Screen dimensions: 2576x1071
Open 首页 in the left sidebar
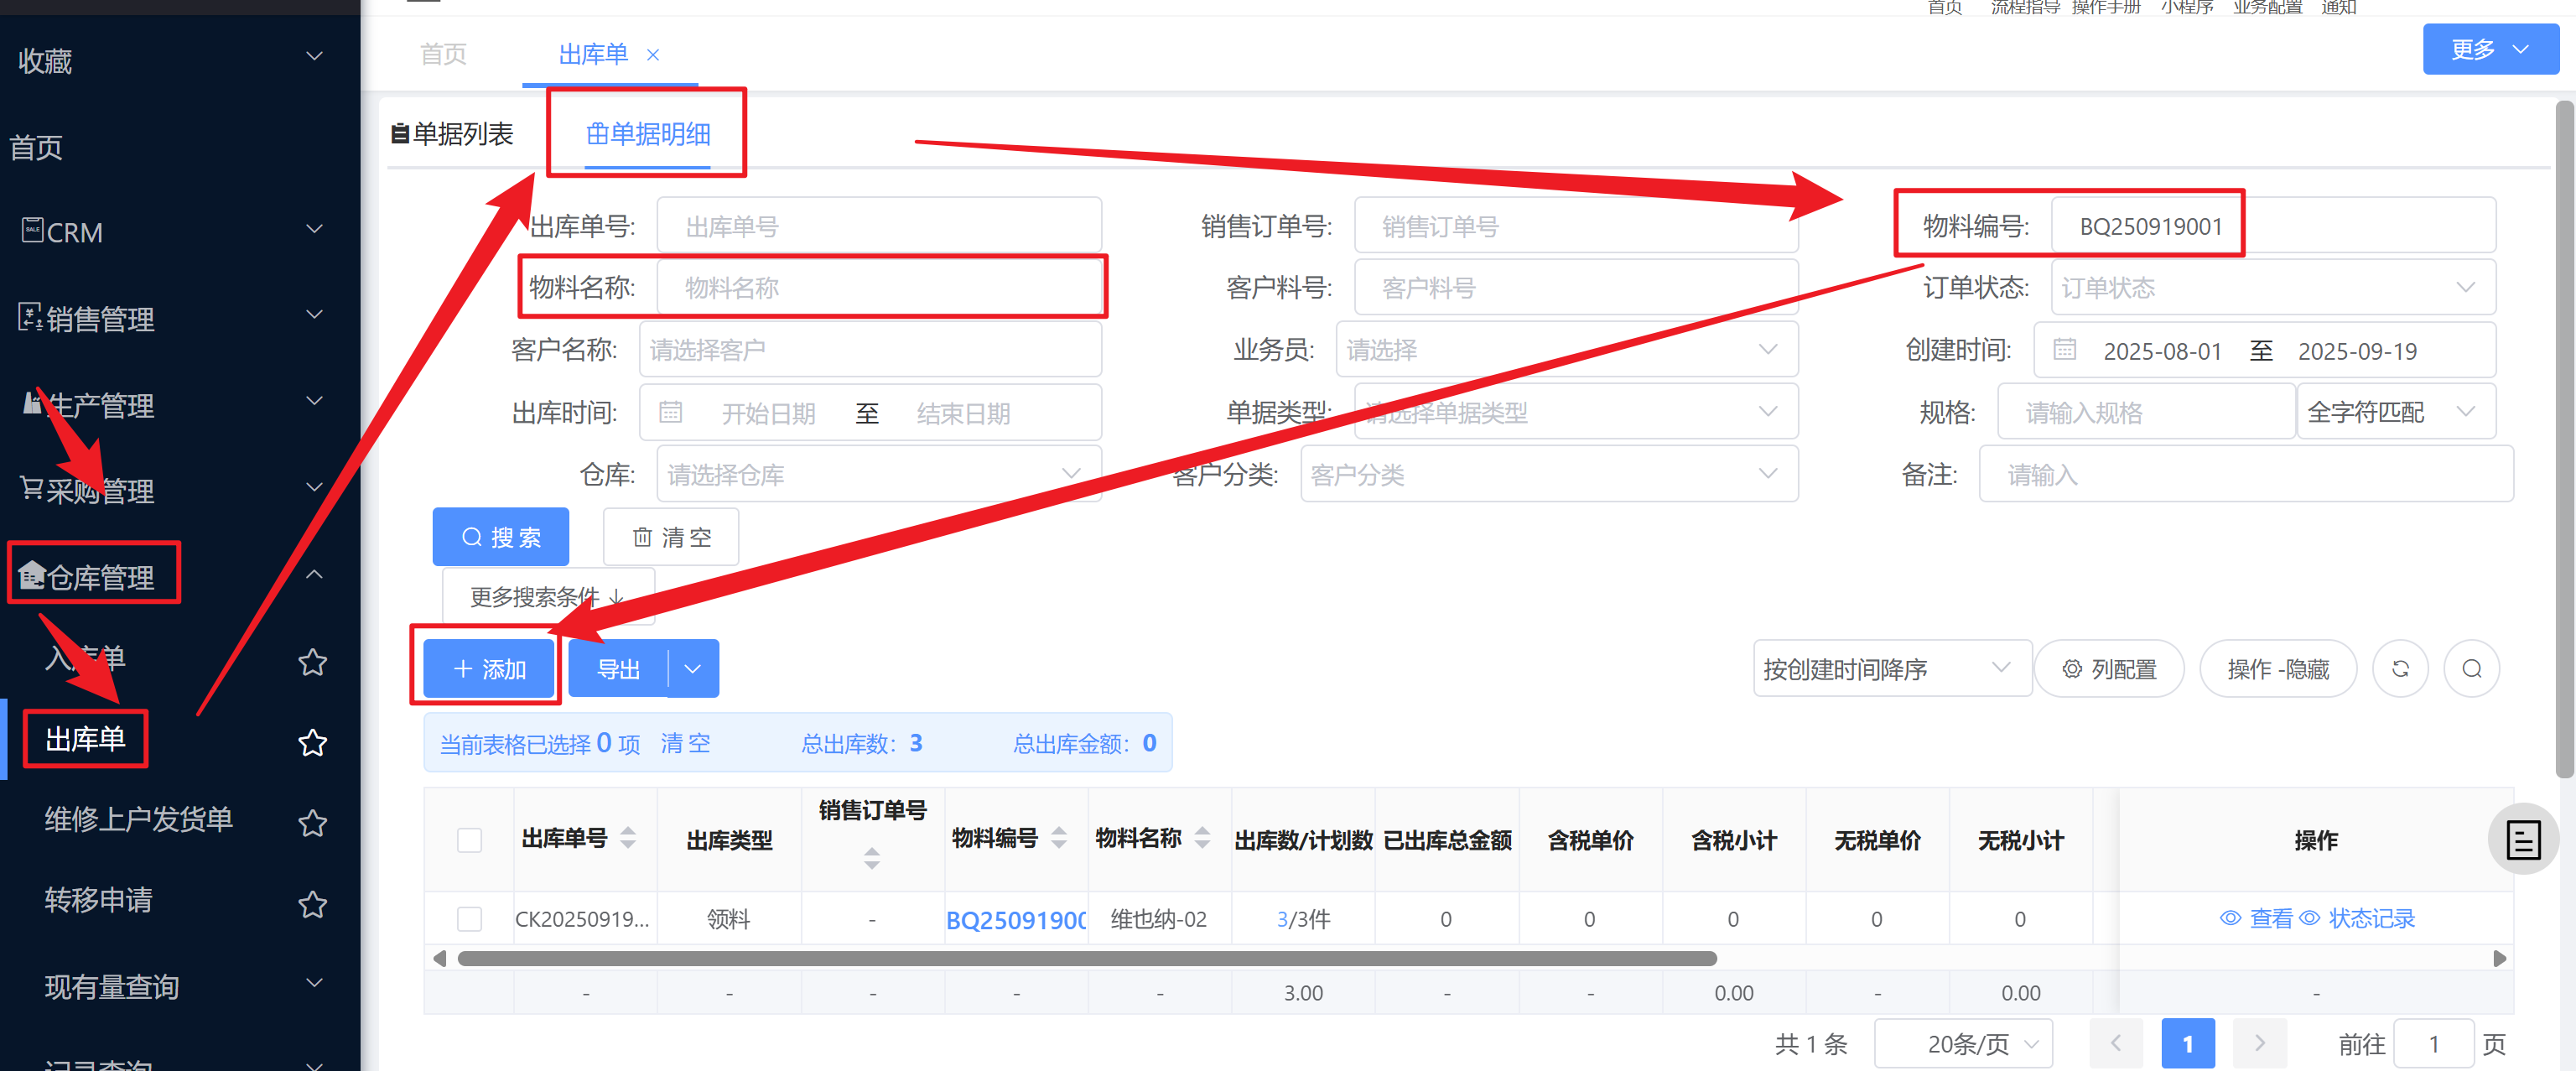36,147
